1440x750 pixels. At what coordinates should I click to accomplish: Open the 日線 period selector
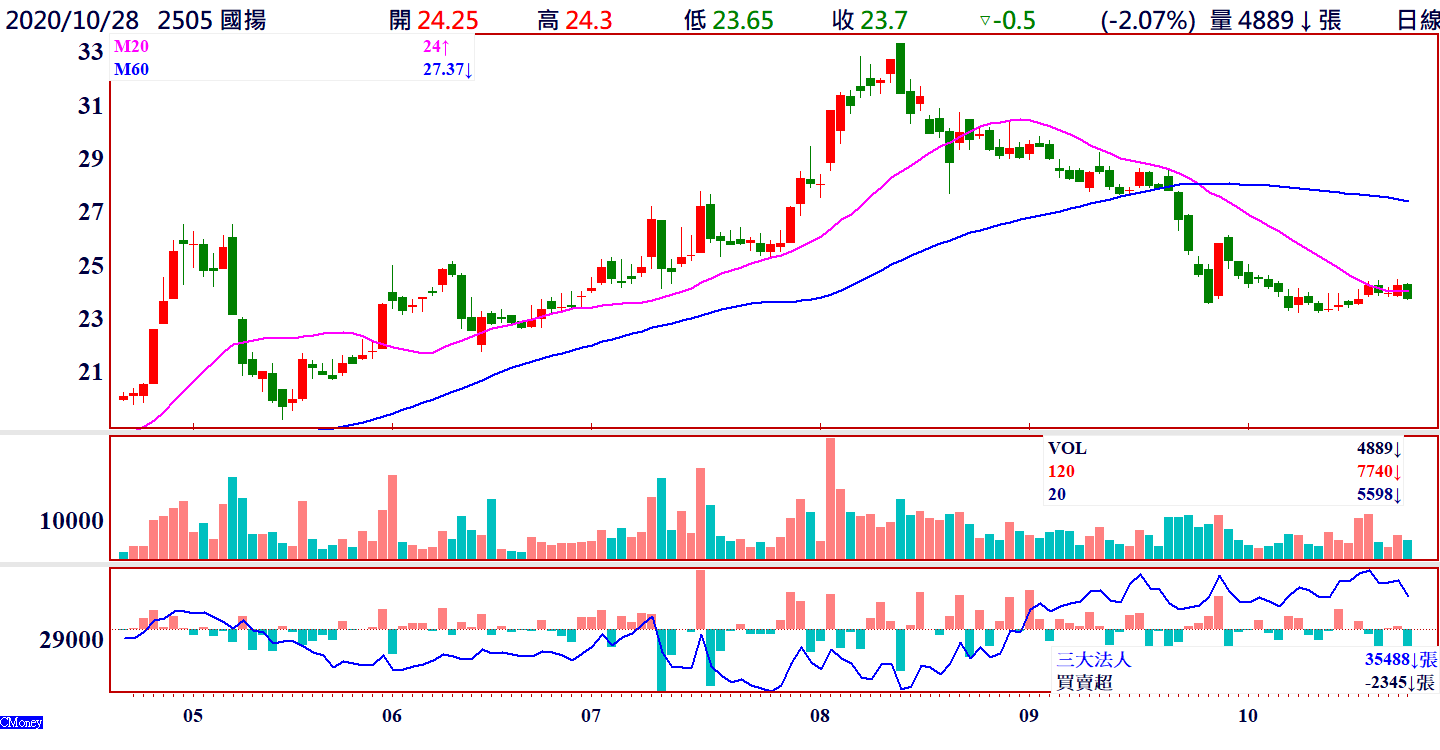coord(1417,20)
